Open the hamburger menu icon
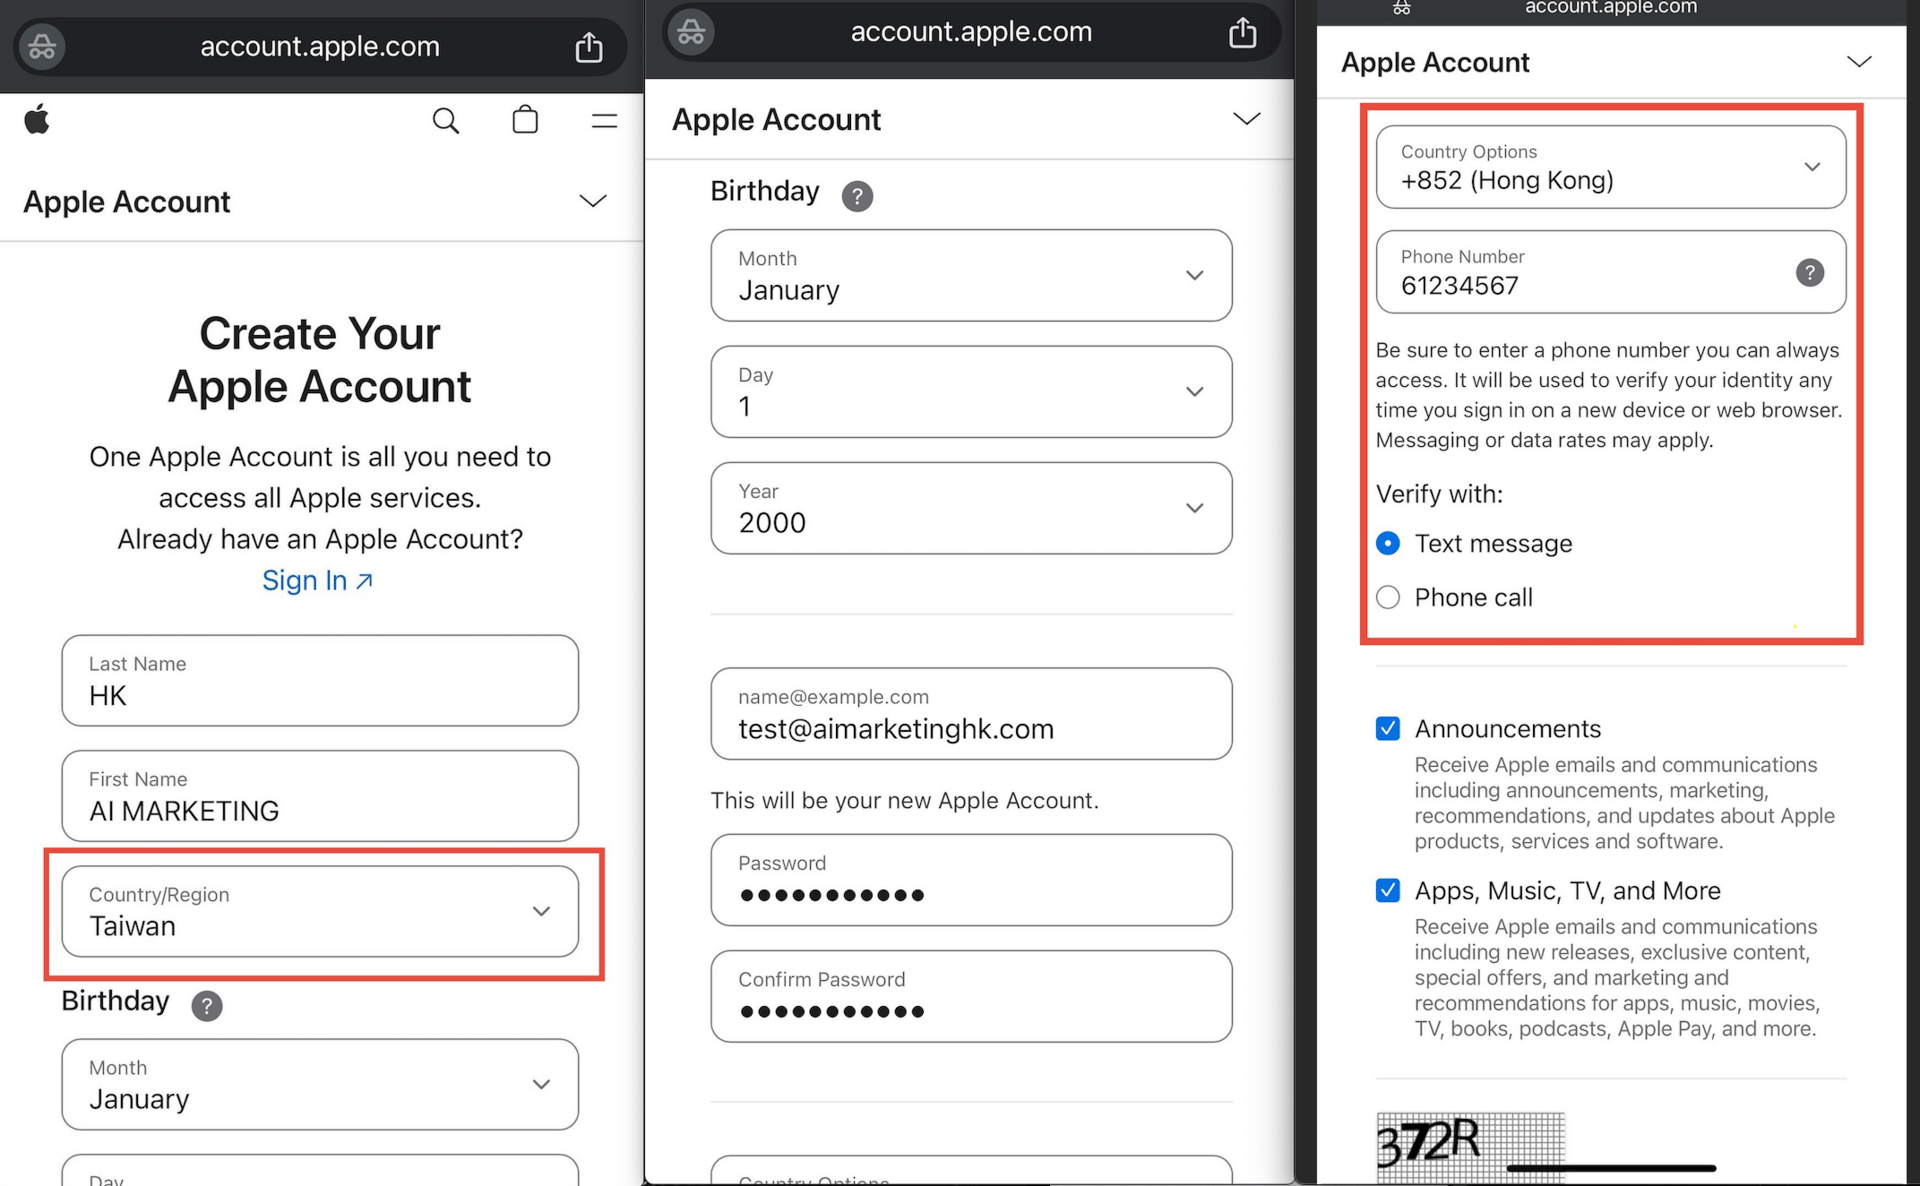This screenshot has height=1186, width=1920. tap(604, 121)
